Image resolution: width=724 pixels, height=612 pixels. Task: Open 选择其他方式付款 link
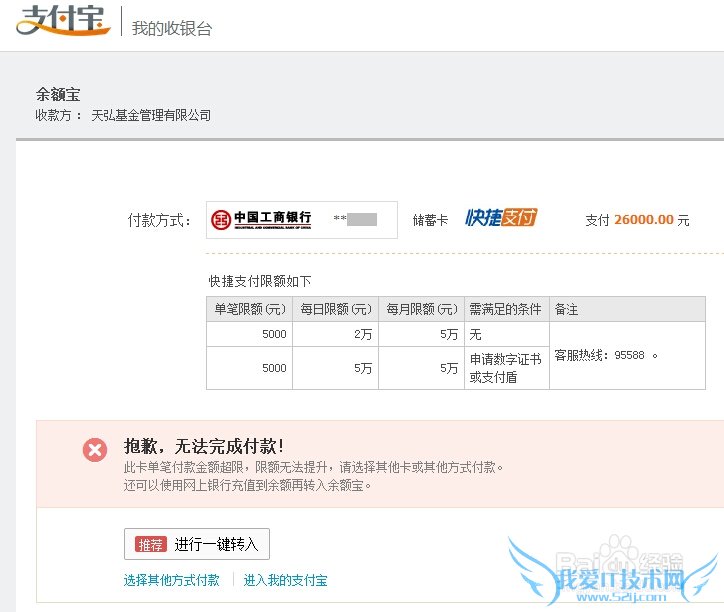pyautogui.click(x=171, y=580)
